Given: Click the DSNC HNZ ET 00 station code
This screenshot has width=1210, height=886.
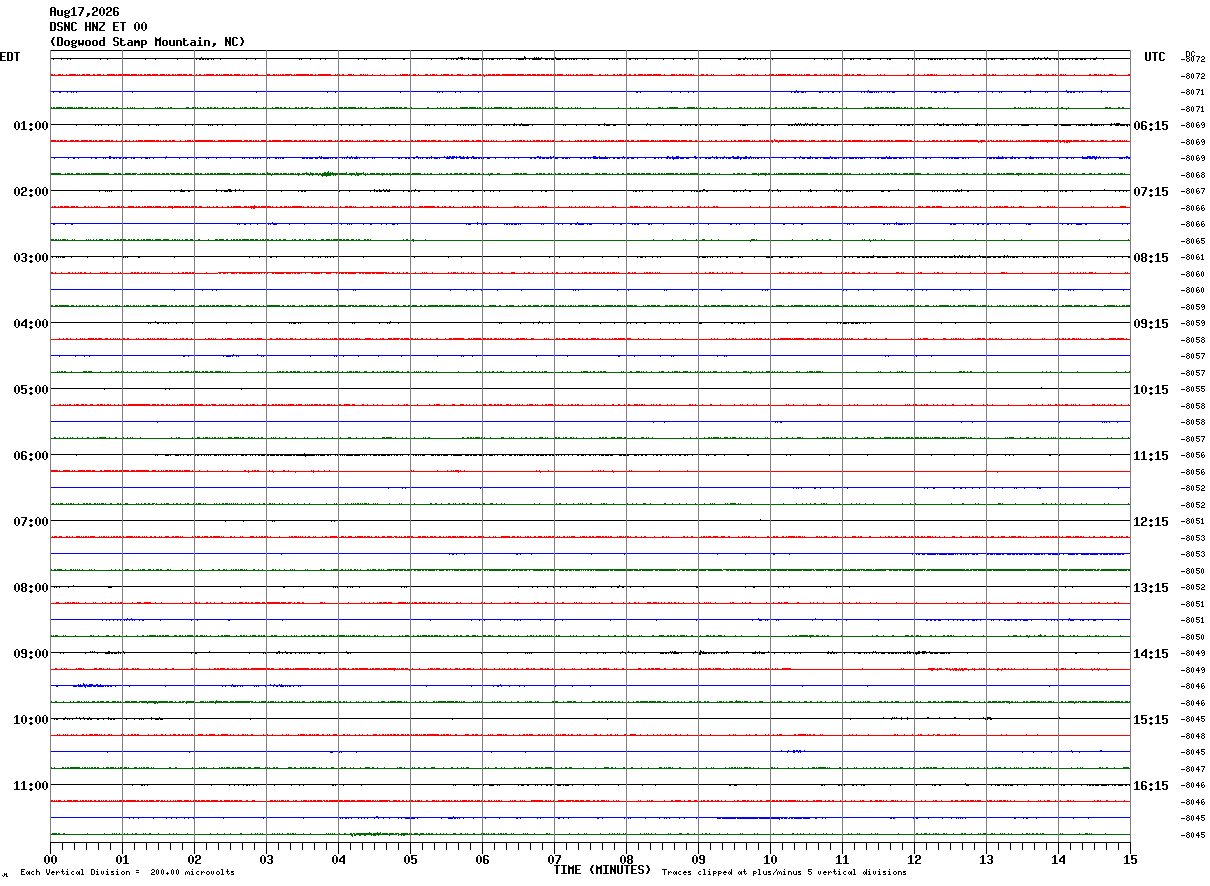Looking at the screenshot, I should pos(98,27).
